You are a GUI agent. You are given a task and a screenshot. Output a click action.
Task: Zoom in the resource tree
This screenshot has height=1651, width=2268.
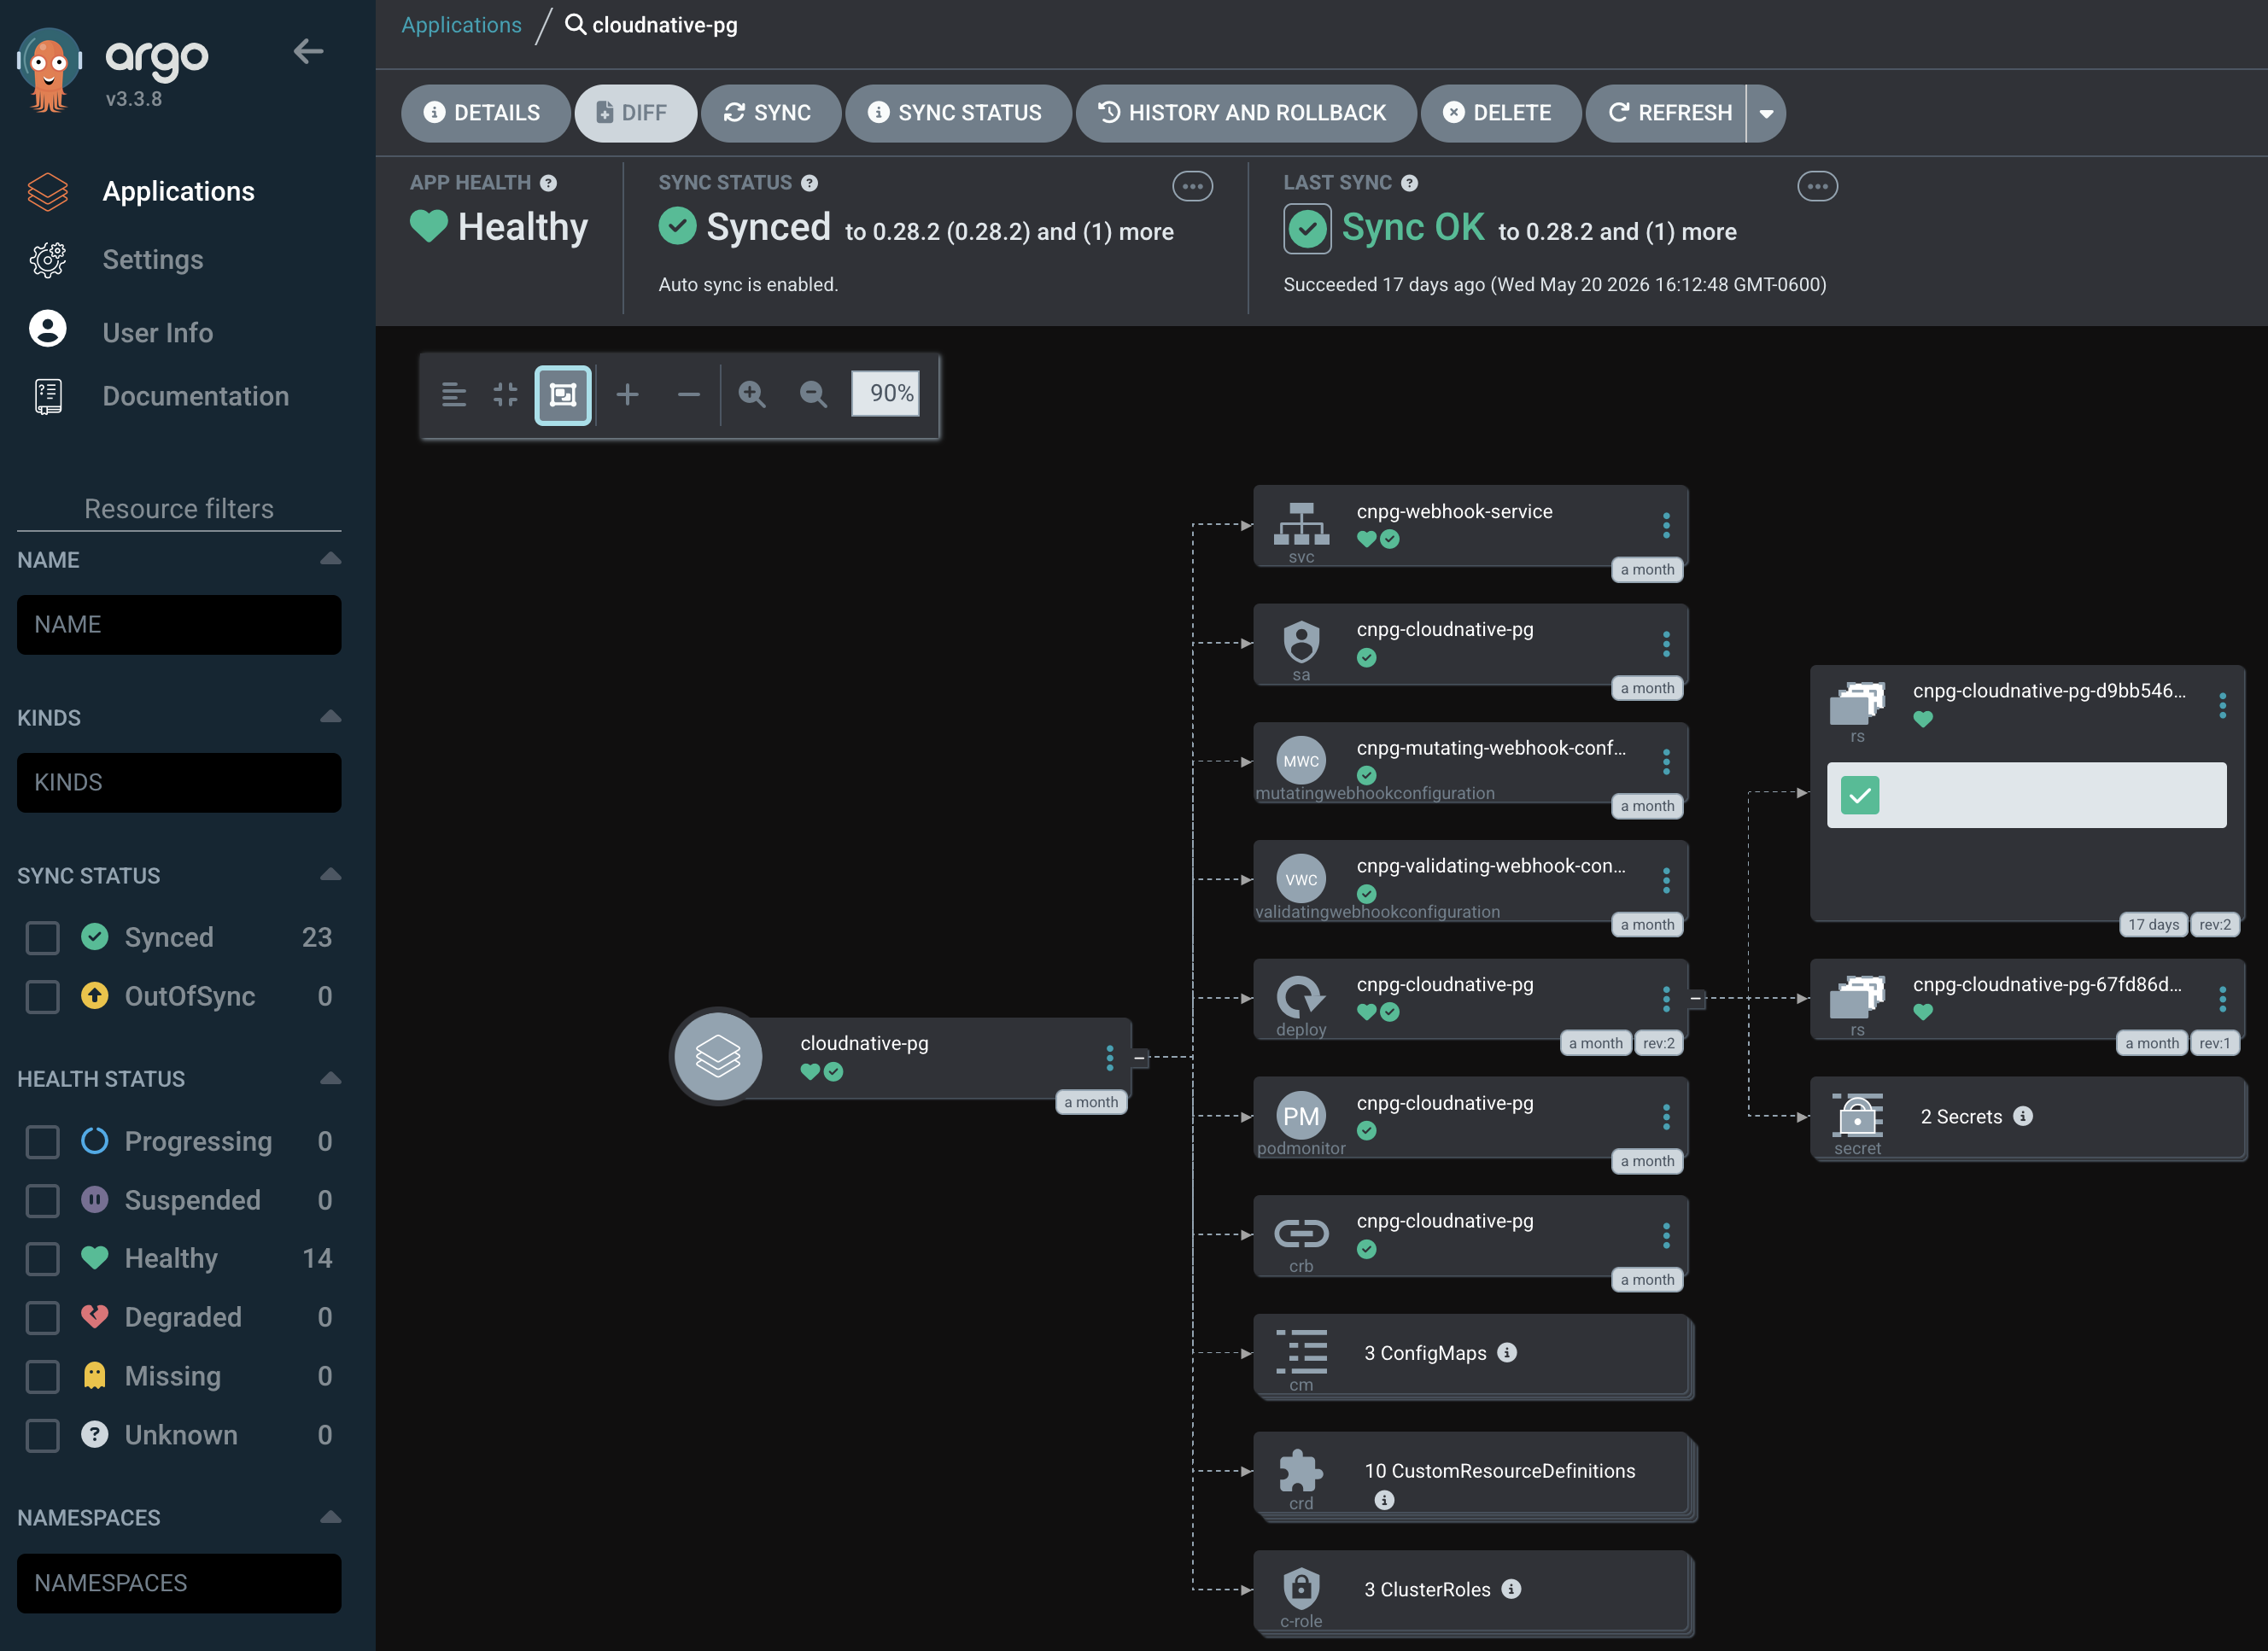752,395
